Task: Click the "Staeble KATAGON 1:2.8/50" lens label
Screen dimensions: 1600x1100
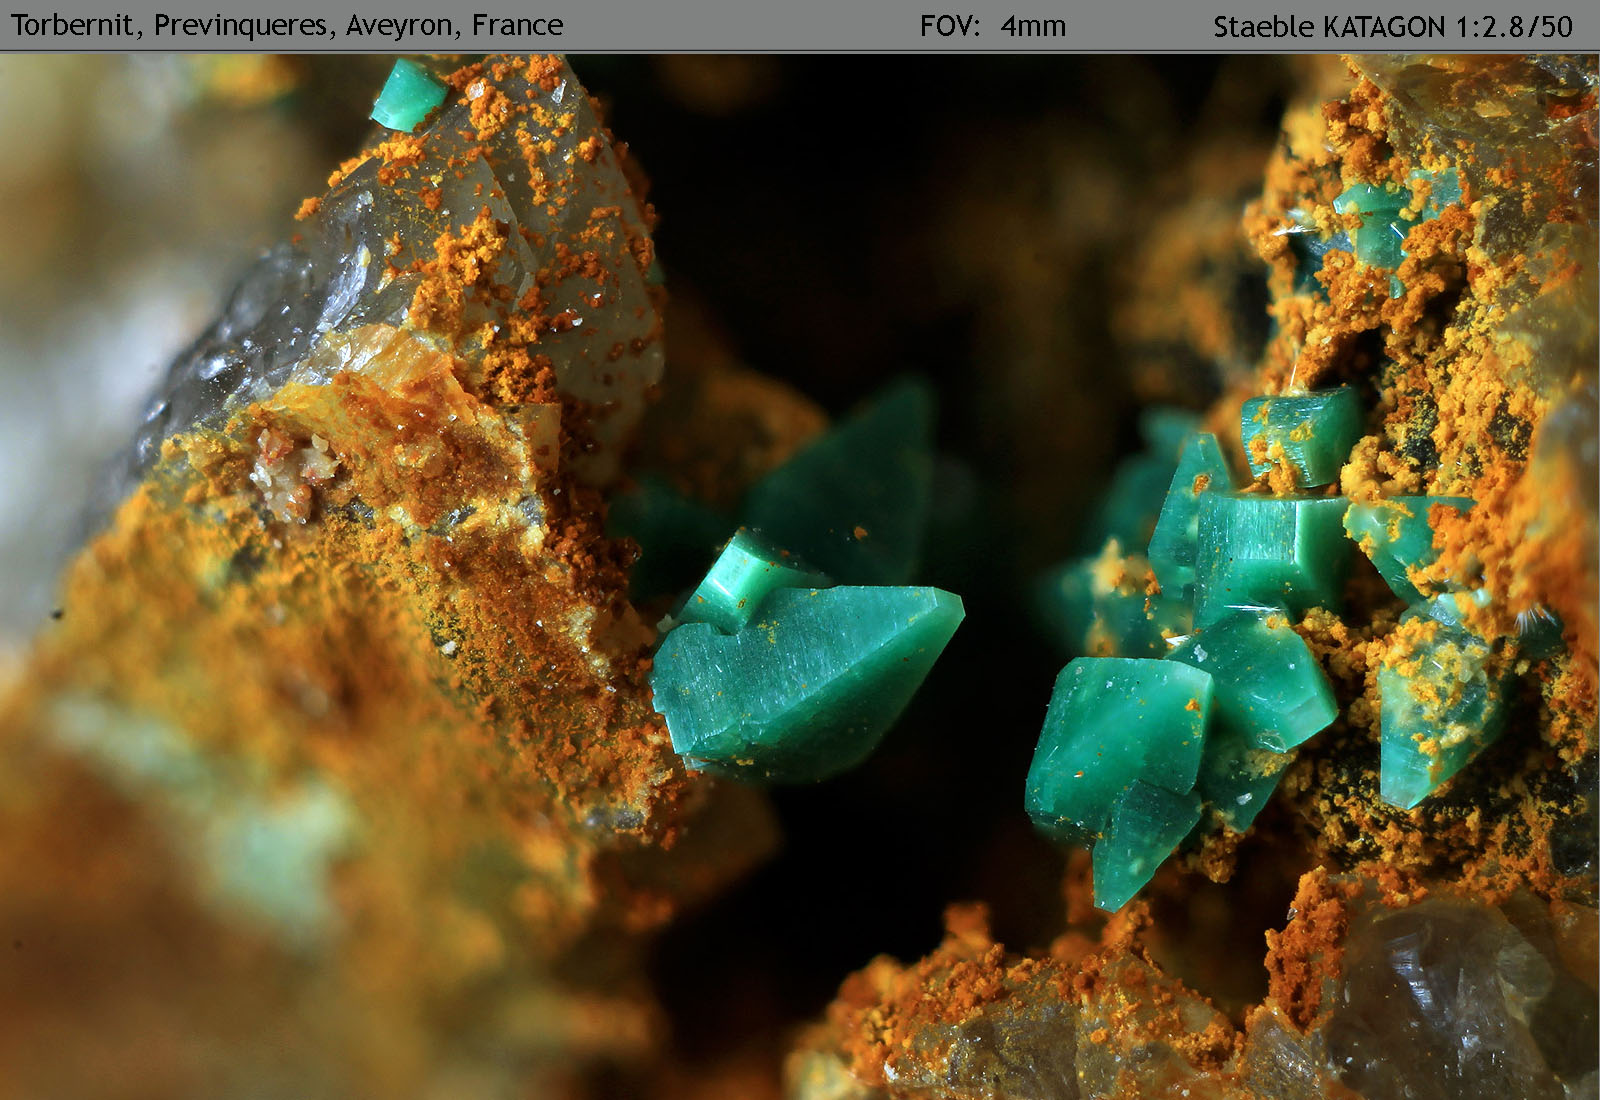Action: point(1392,26)
